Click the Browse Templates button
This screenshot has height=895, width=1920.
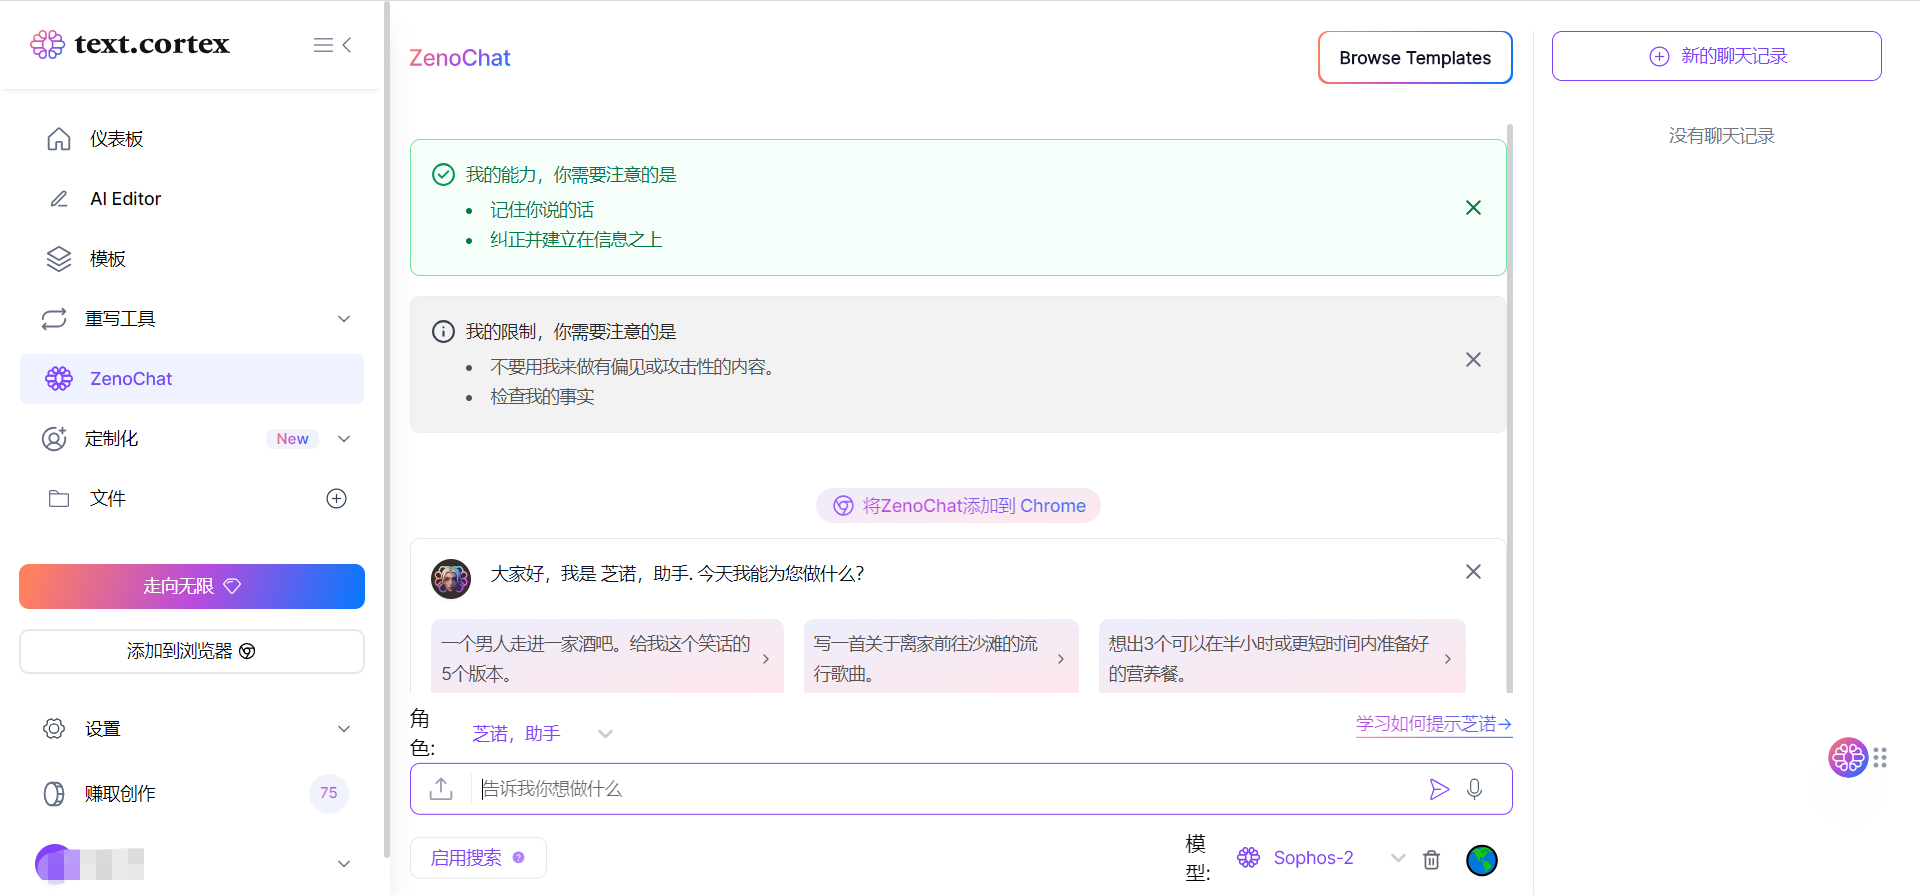(x=1414, y=58)
